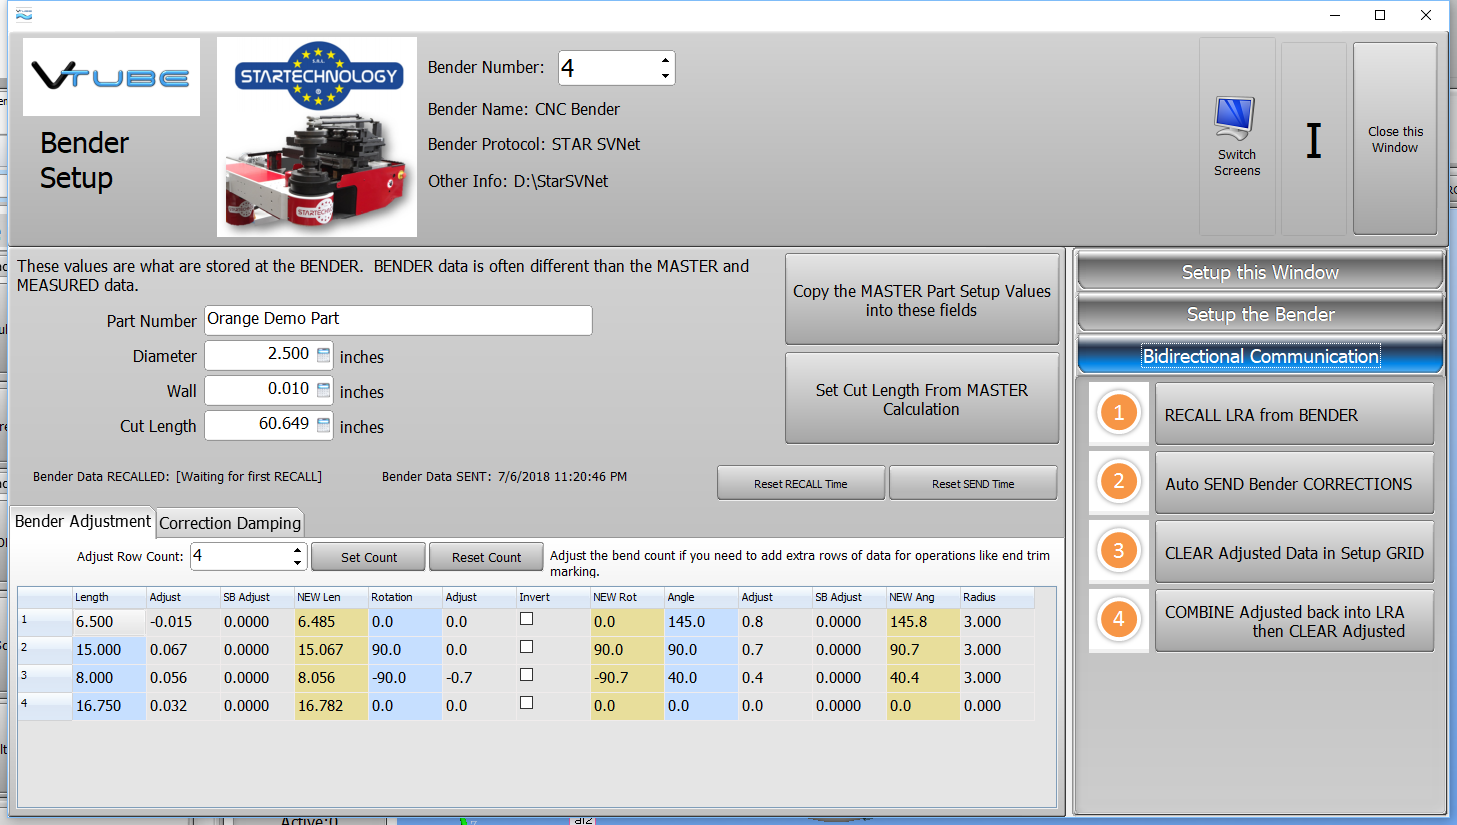Click the orange number 2 circle icon
The image size is (1457, 825).
click(1118, 482)
